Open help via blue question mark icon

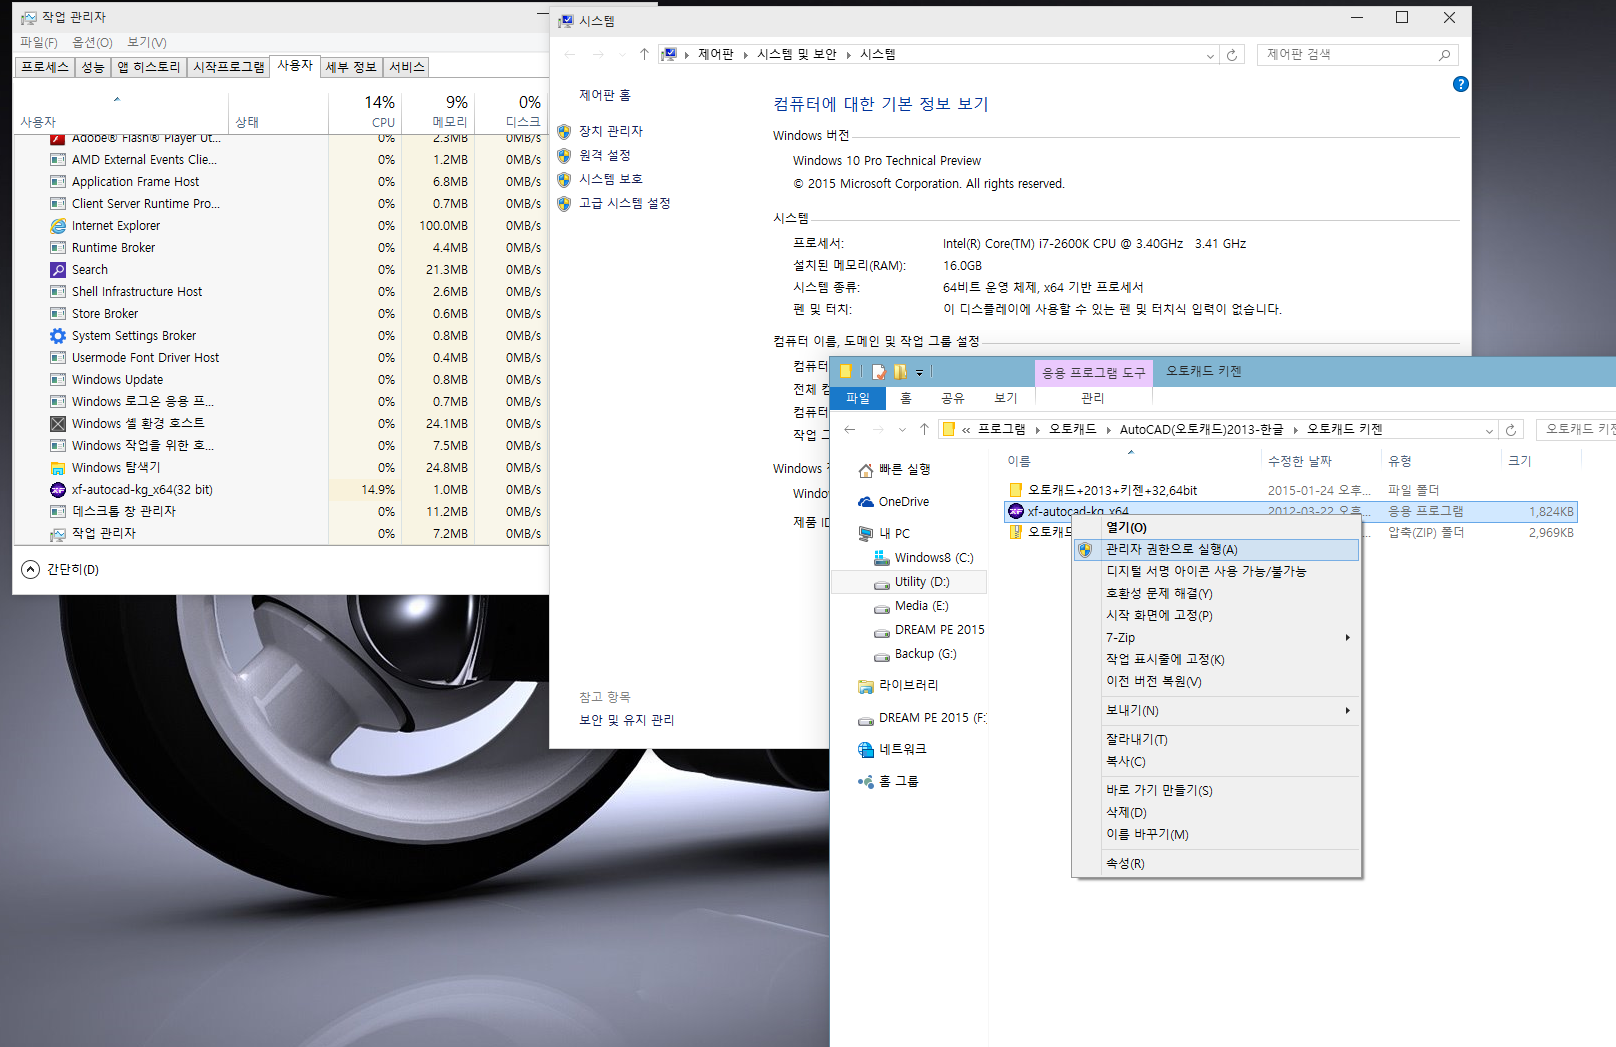1460,84
